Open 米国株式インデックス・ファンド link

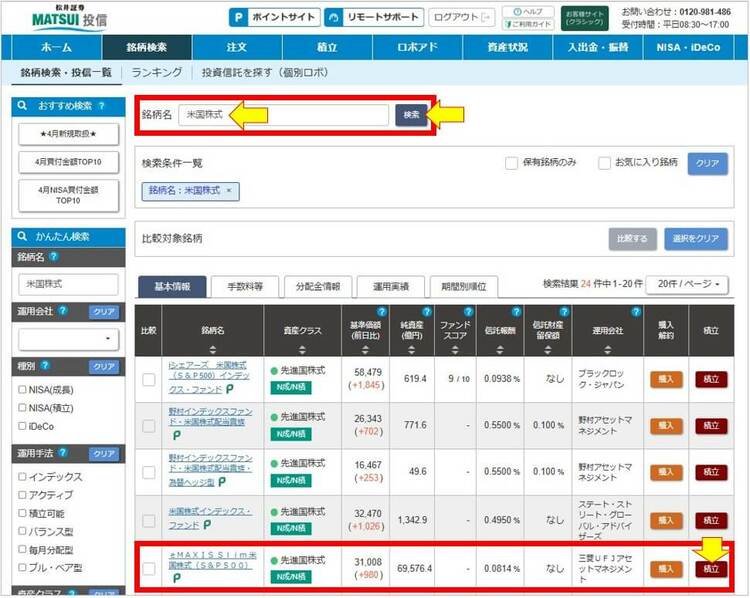point(210,518)
